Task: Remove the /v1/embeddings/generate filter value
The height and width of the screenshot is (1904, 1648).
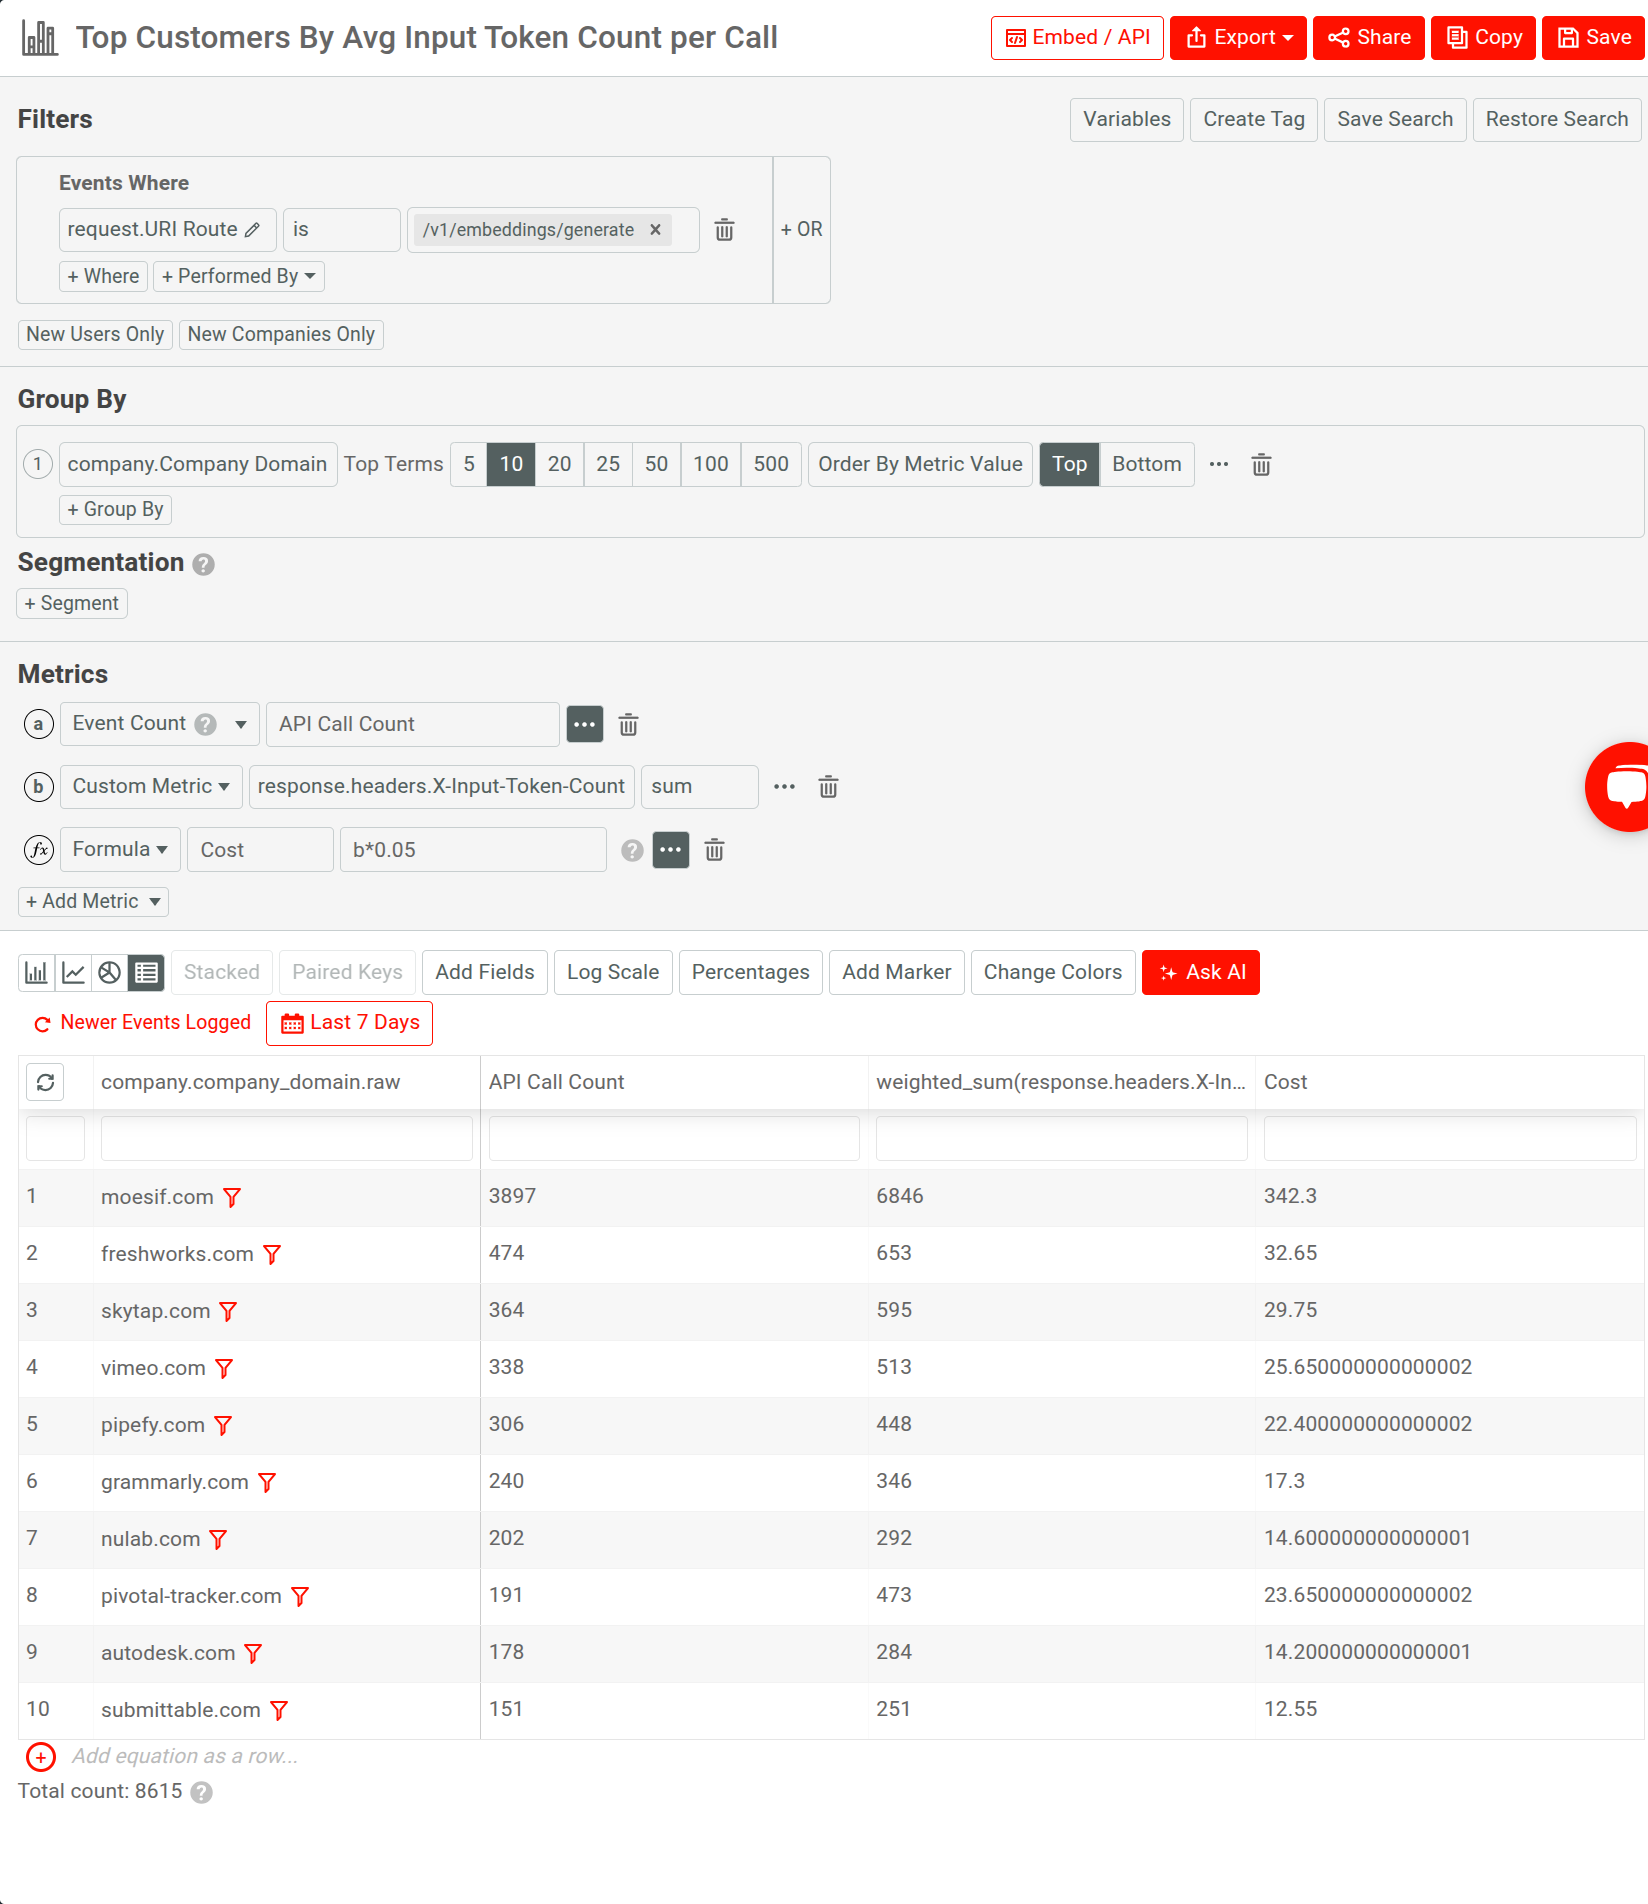Action: (656, 229)
